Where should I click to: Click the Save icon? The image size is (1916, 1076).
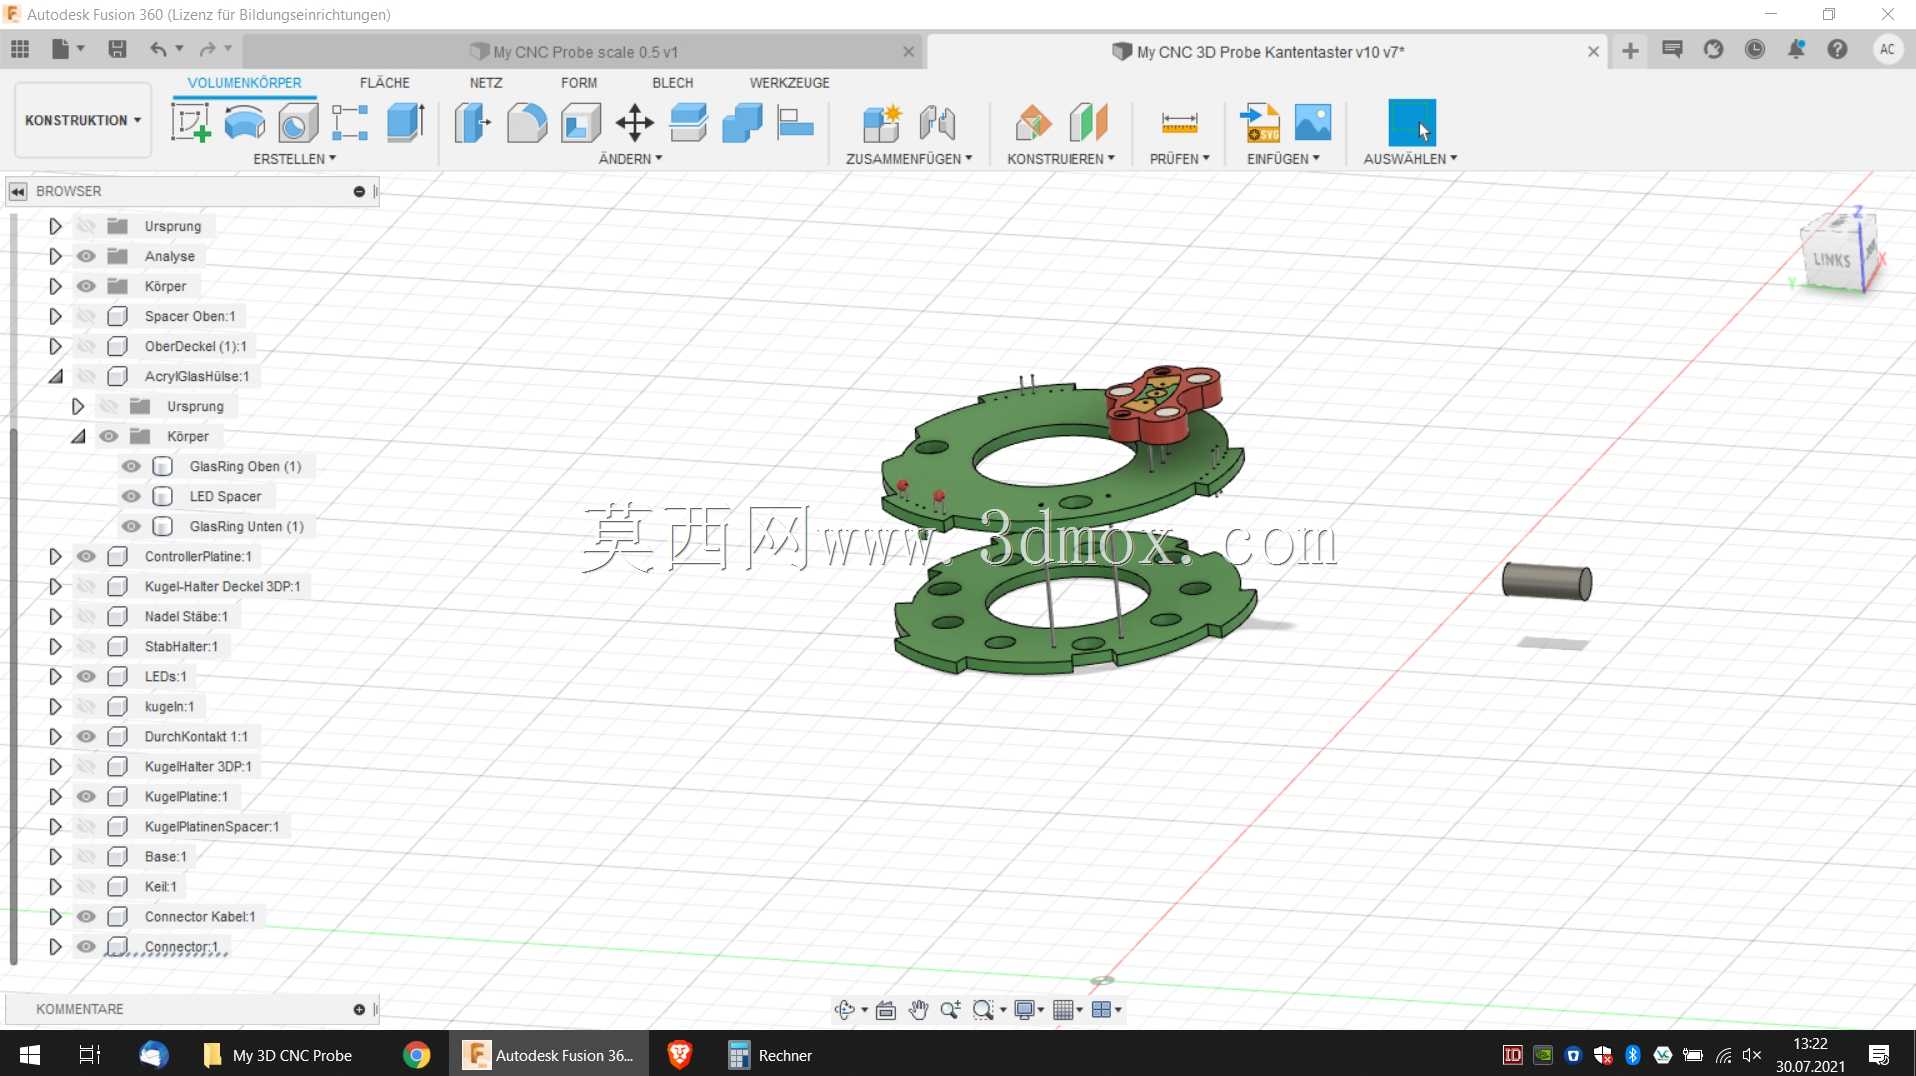click(117, 48)
